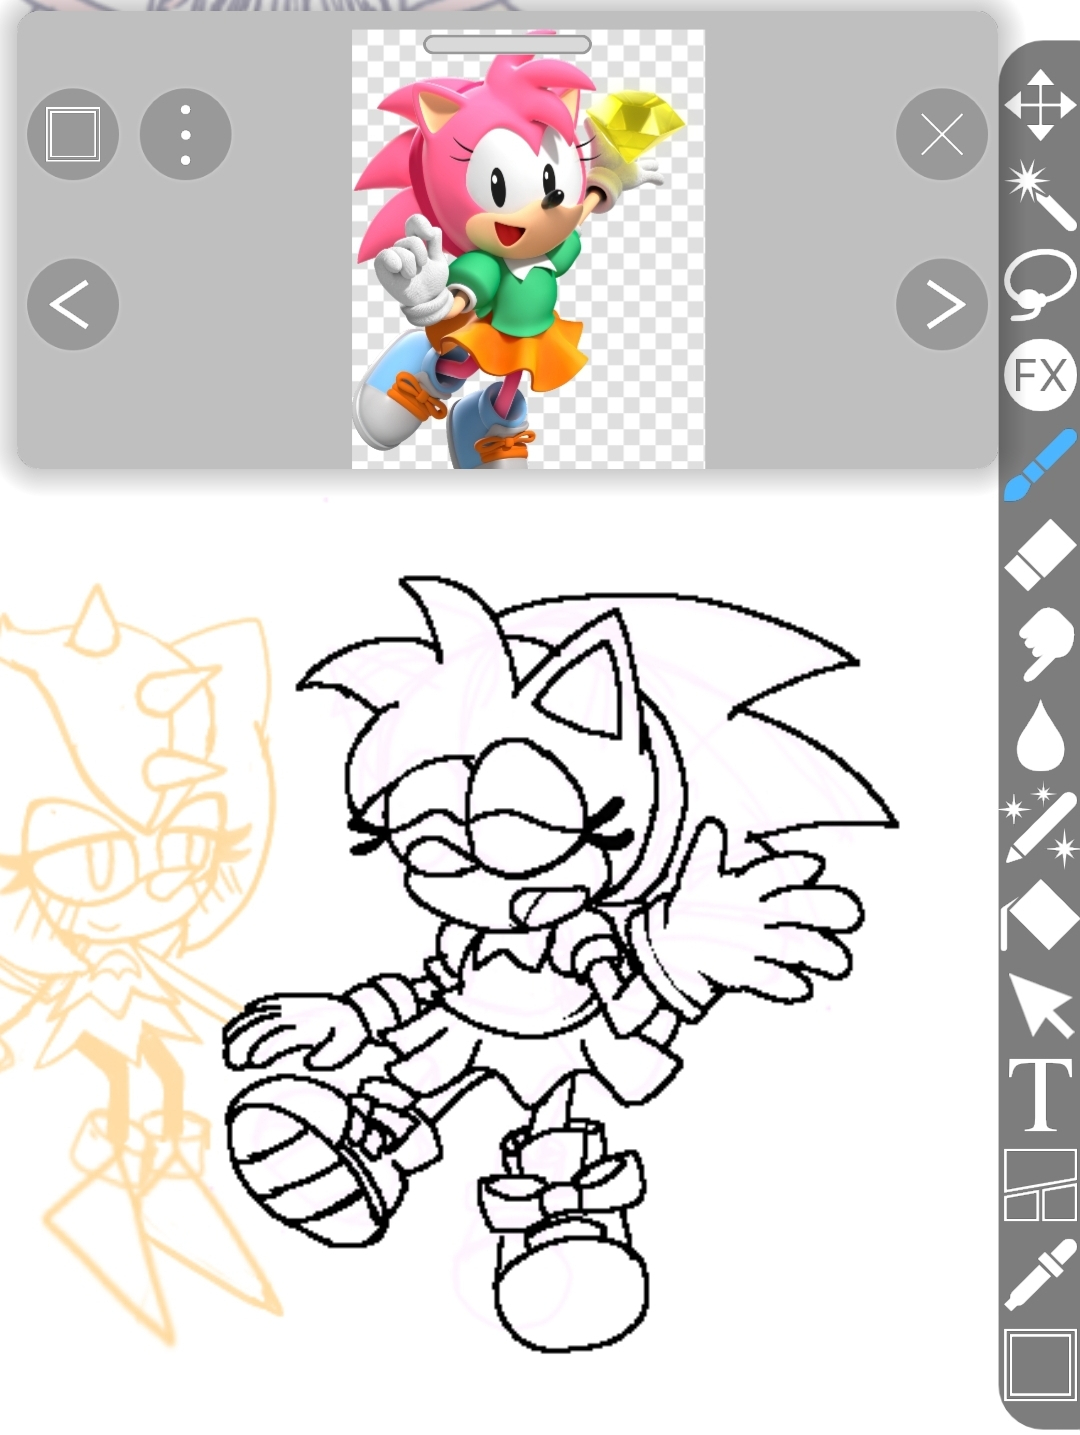
Task: Show the next reference image
Action: pyautogui.click(x=941, y=304)
